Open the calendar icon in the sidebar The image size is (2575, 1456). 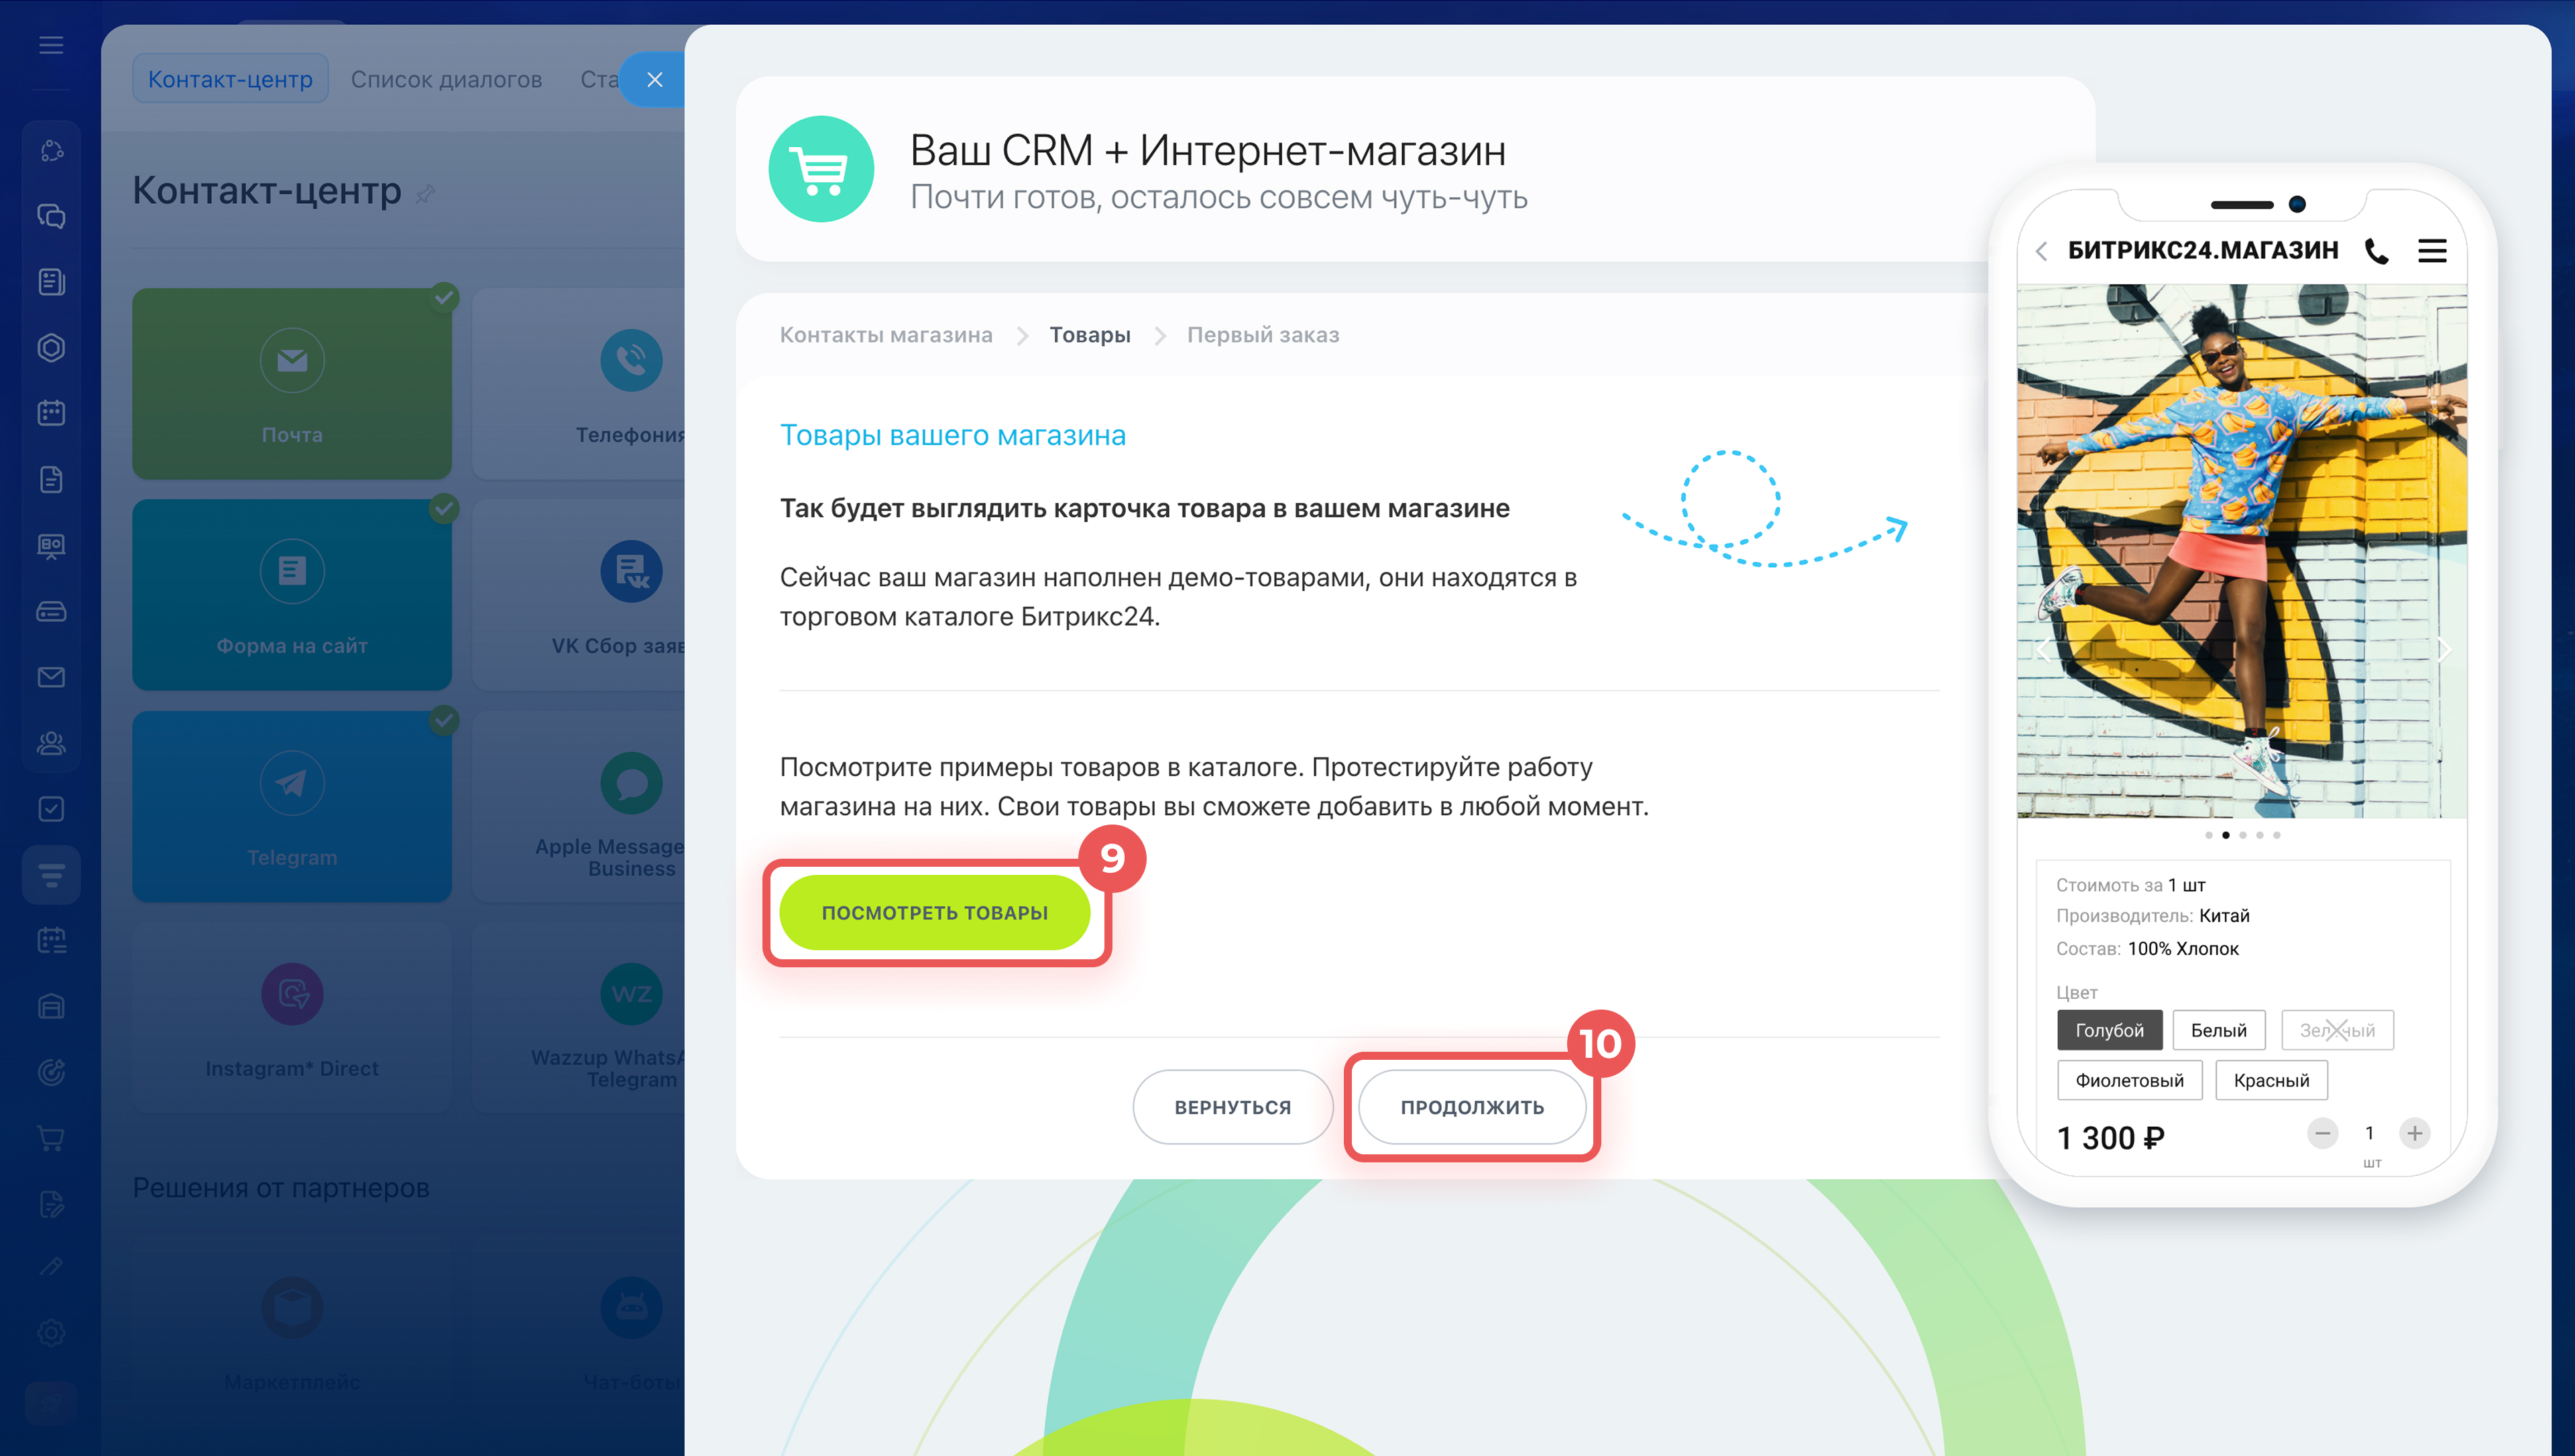click(x=51, y=413)
